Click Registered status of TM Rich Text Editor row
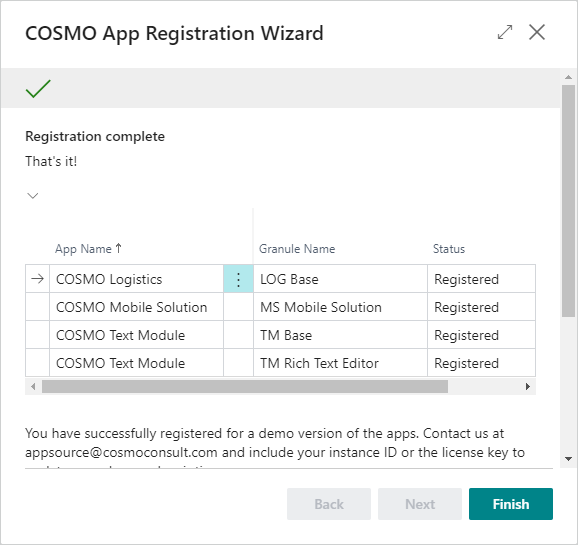Screen dimensions: 578x545 tap(481, 363)
